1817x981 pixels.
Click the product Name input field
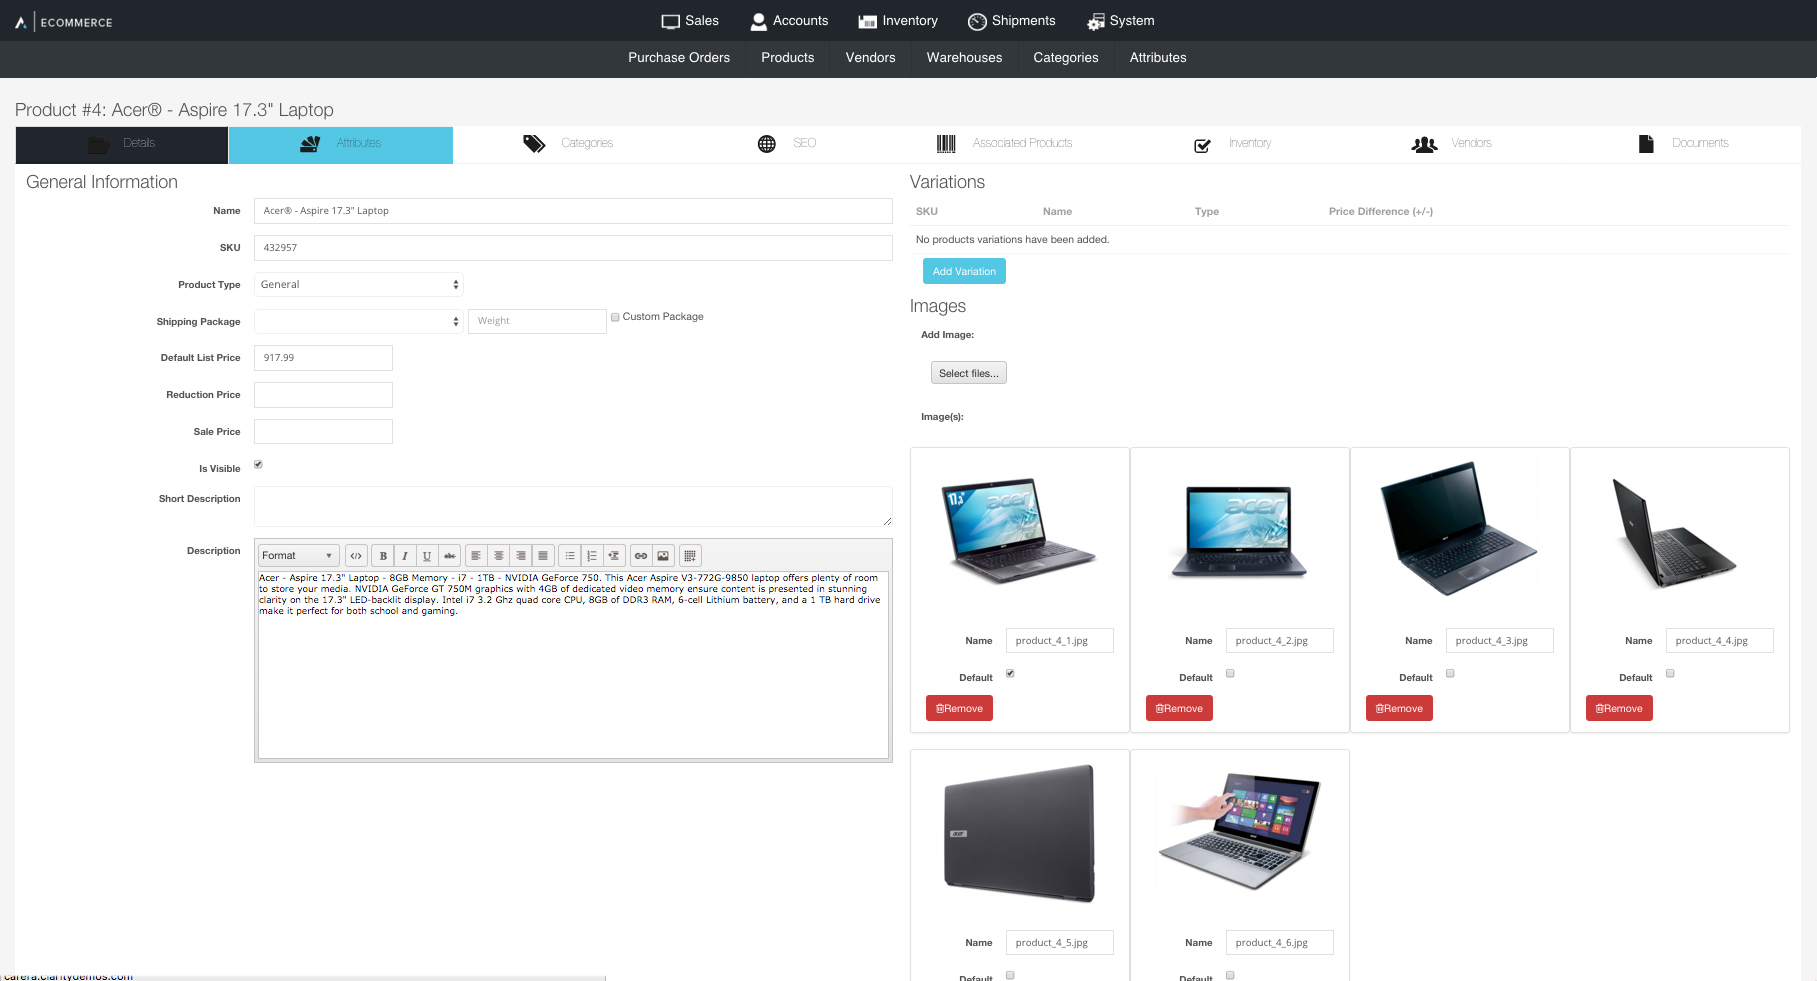(573, 211)
